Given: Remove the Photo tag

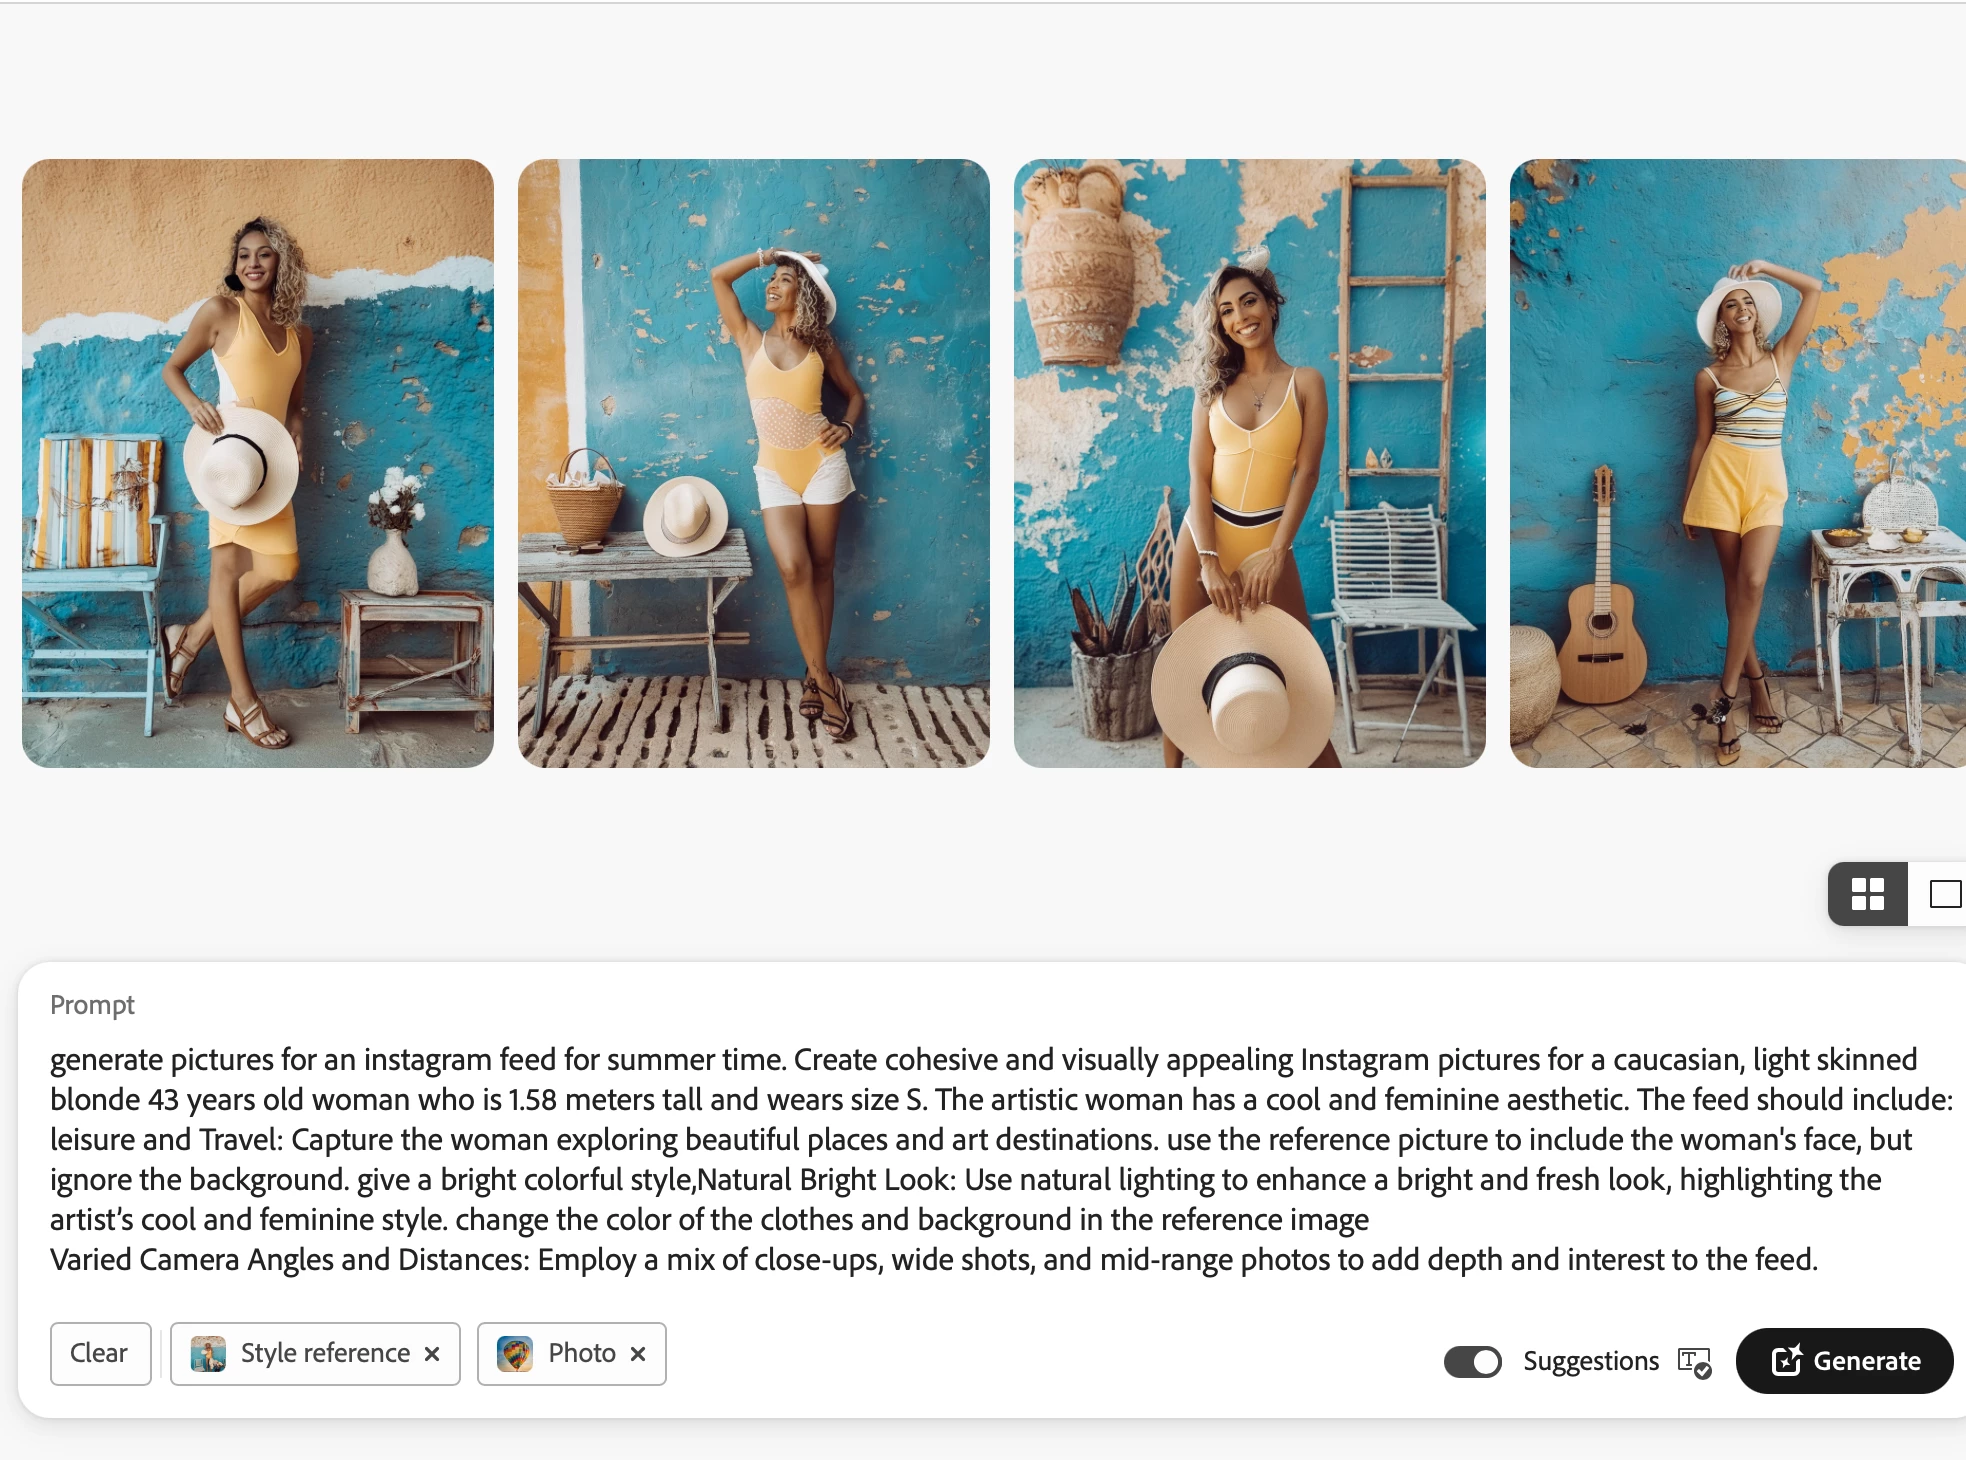Looking at the screenshot, I should point(638,1354).
